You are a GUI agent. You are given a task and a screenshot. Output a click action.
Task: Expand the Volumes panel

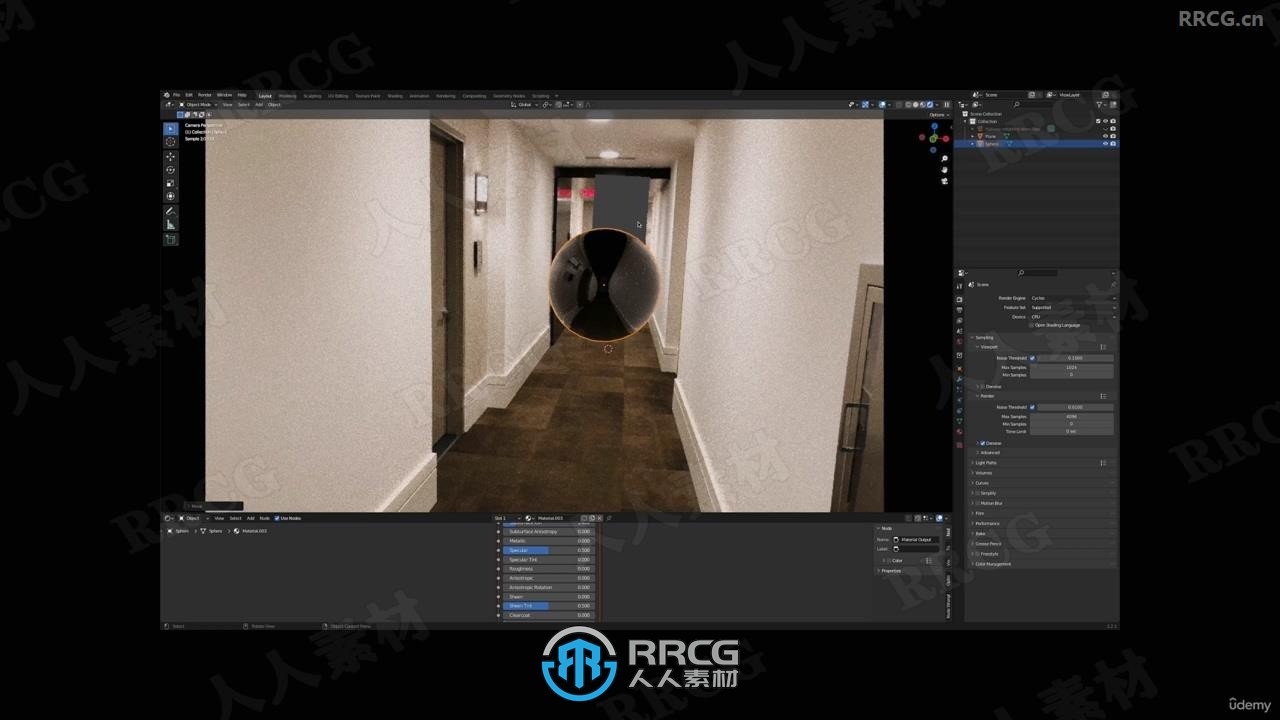(983, 473)
